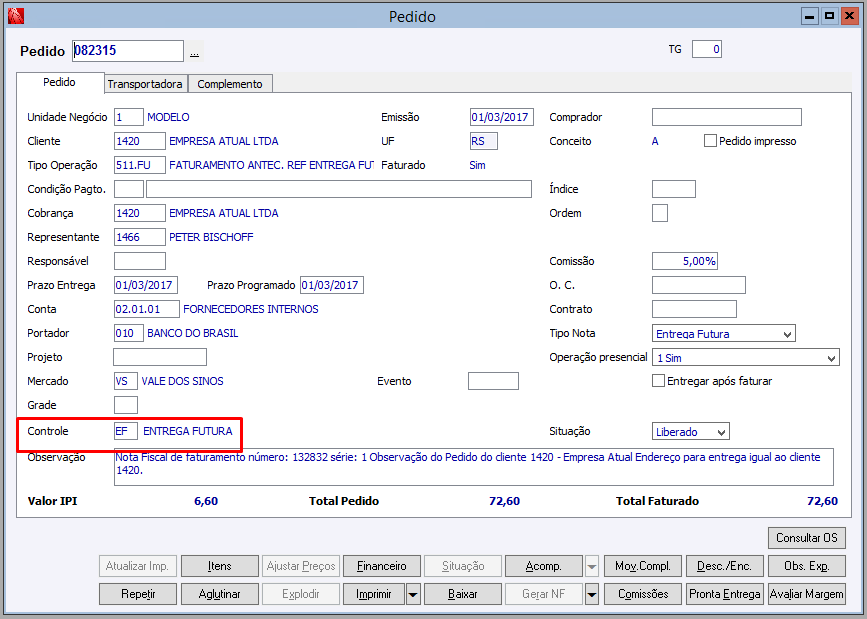Click the Emissão date field
The image size is (867, 619).
[x=502, y=117]
